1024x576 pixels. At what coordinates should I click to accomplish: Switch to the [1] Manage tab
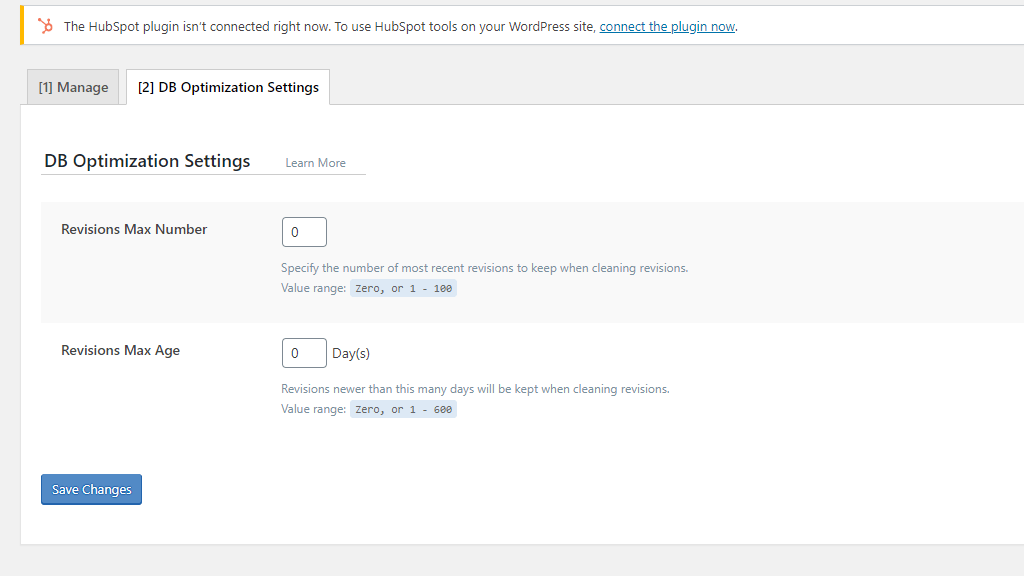coord(73,87)
